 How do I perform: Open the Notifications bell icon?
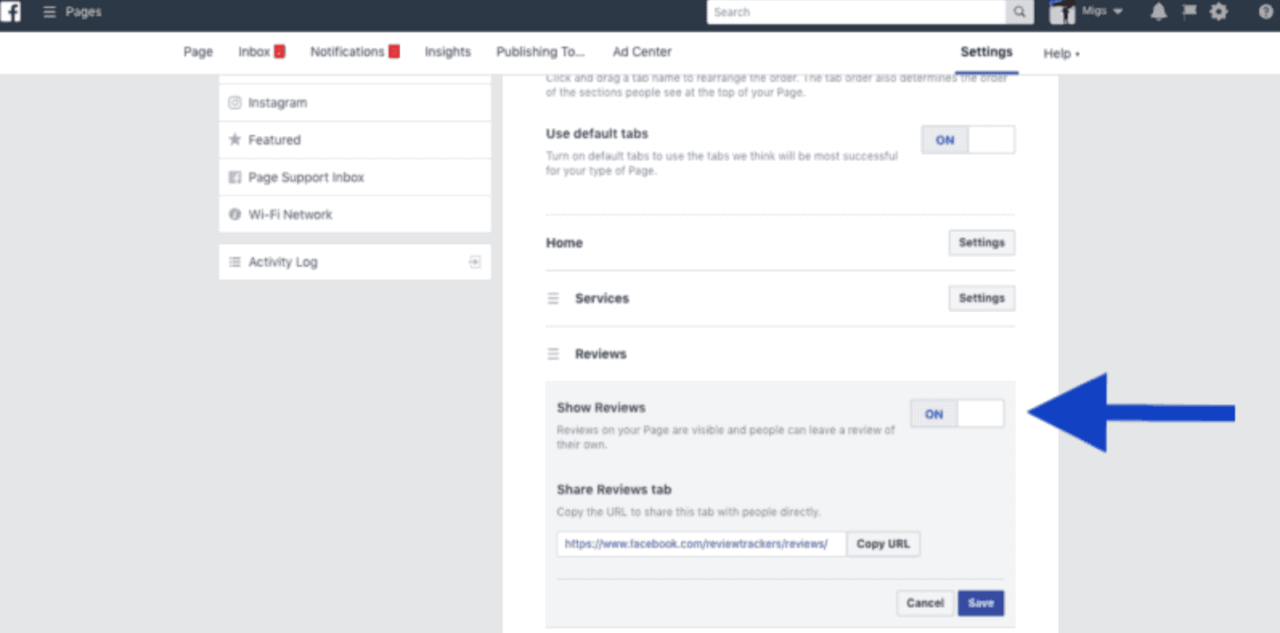1157,11
